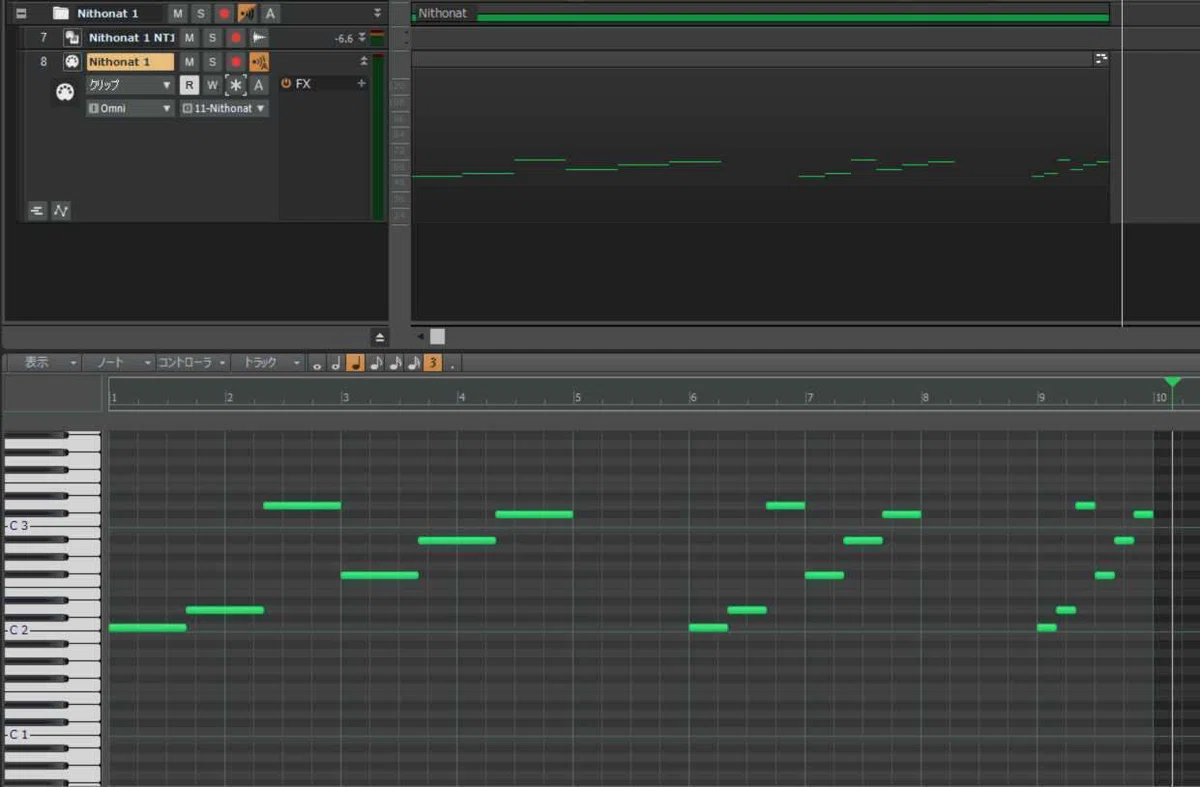
Task: Select sixteenth note duration
Action: click(394, 363)
